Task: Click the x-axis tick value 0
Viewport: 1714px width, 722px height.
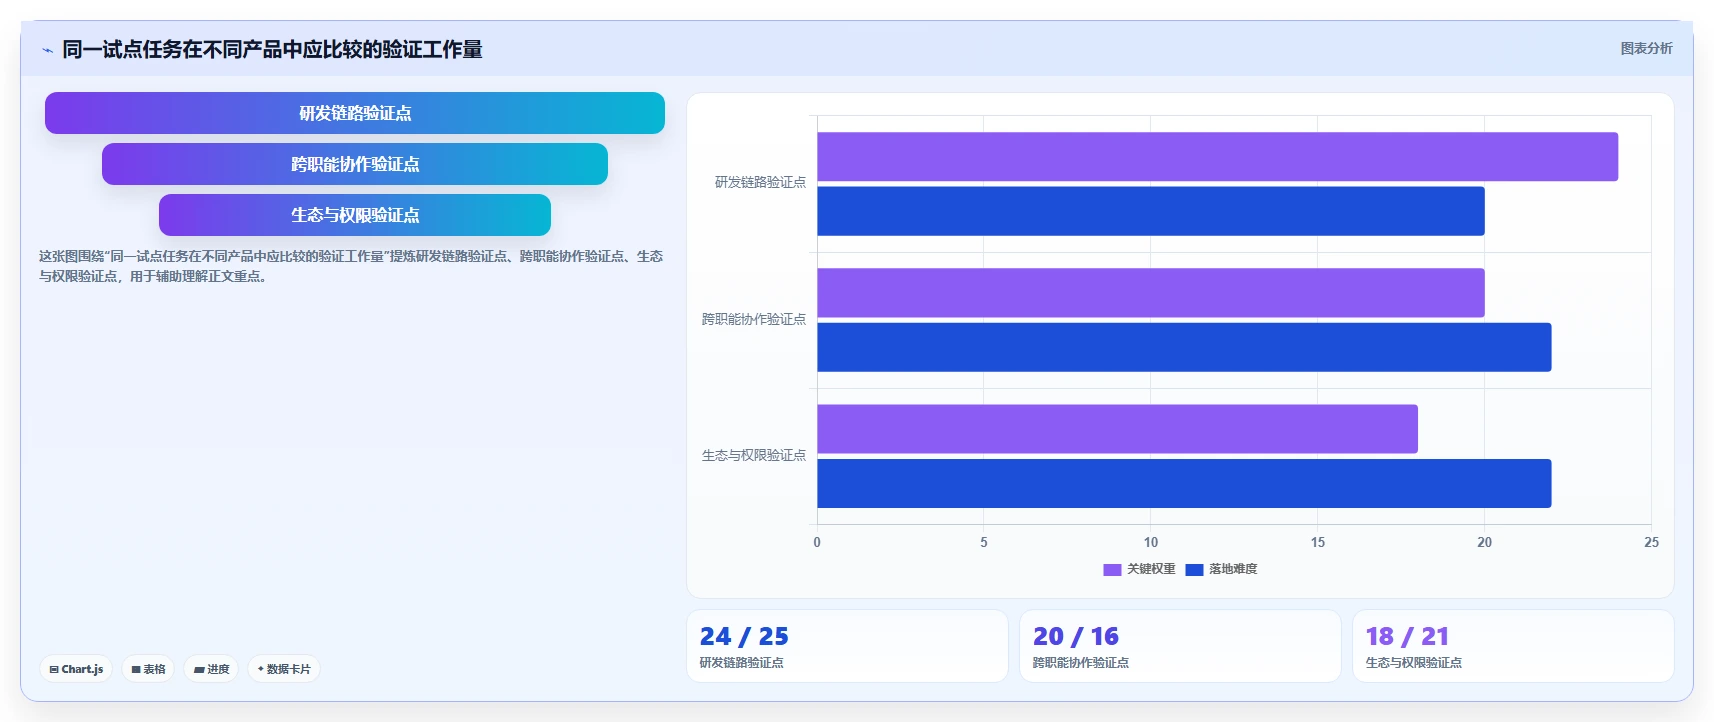Action: point(817,542)
